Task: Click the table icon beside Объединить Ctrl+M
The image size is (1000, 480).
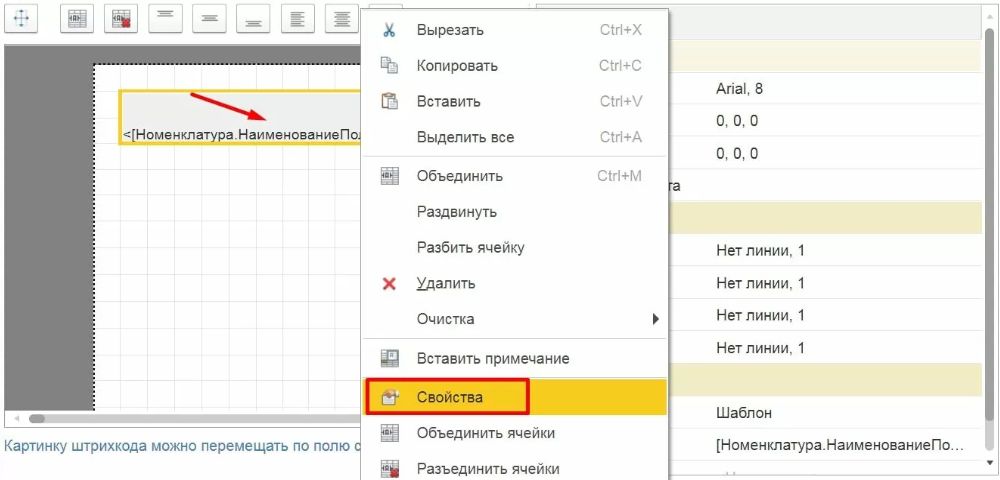Action: pos(389,176)
